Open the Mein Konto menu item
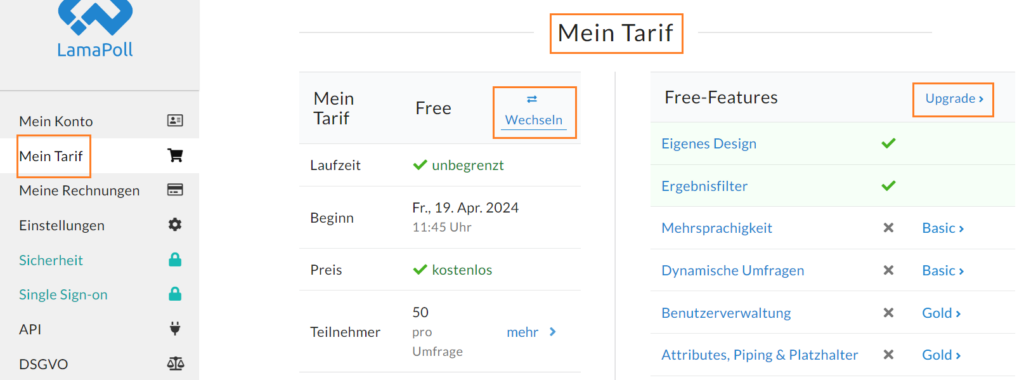The image size is (1024, 380). point(56,121)
